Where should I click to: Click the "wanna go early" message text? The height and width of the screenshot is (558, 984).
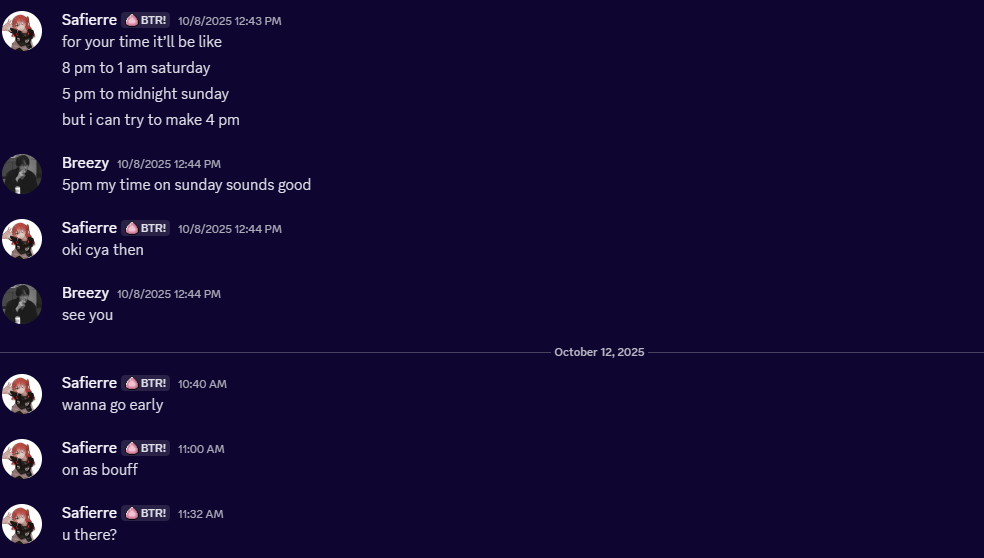[112, 405]
